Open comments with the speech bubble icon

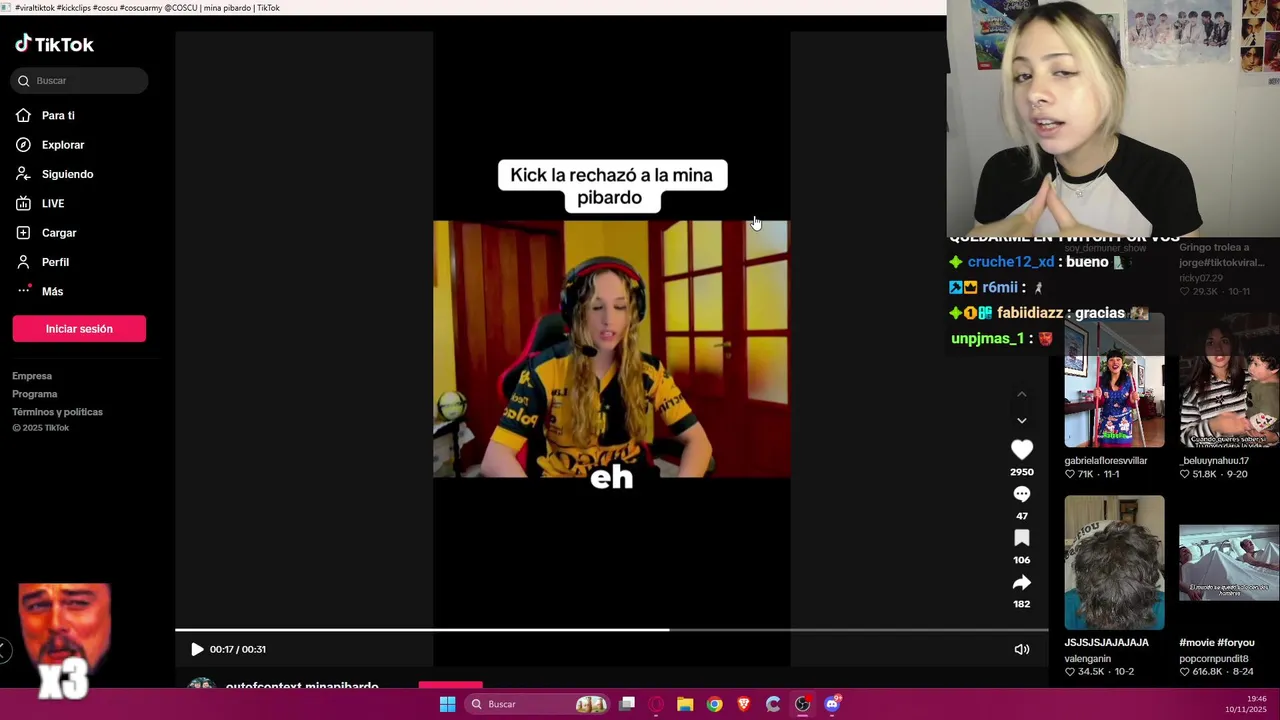coord(1021,494)
